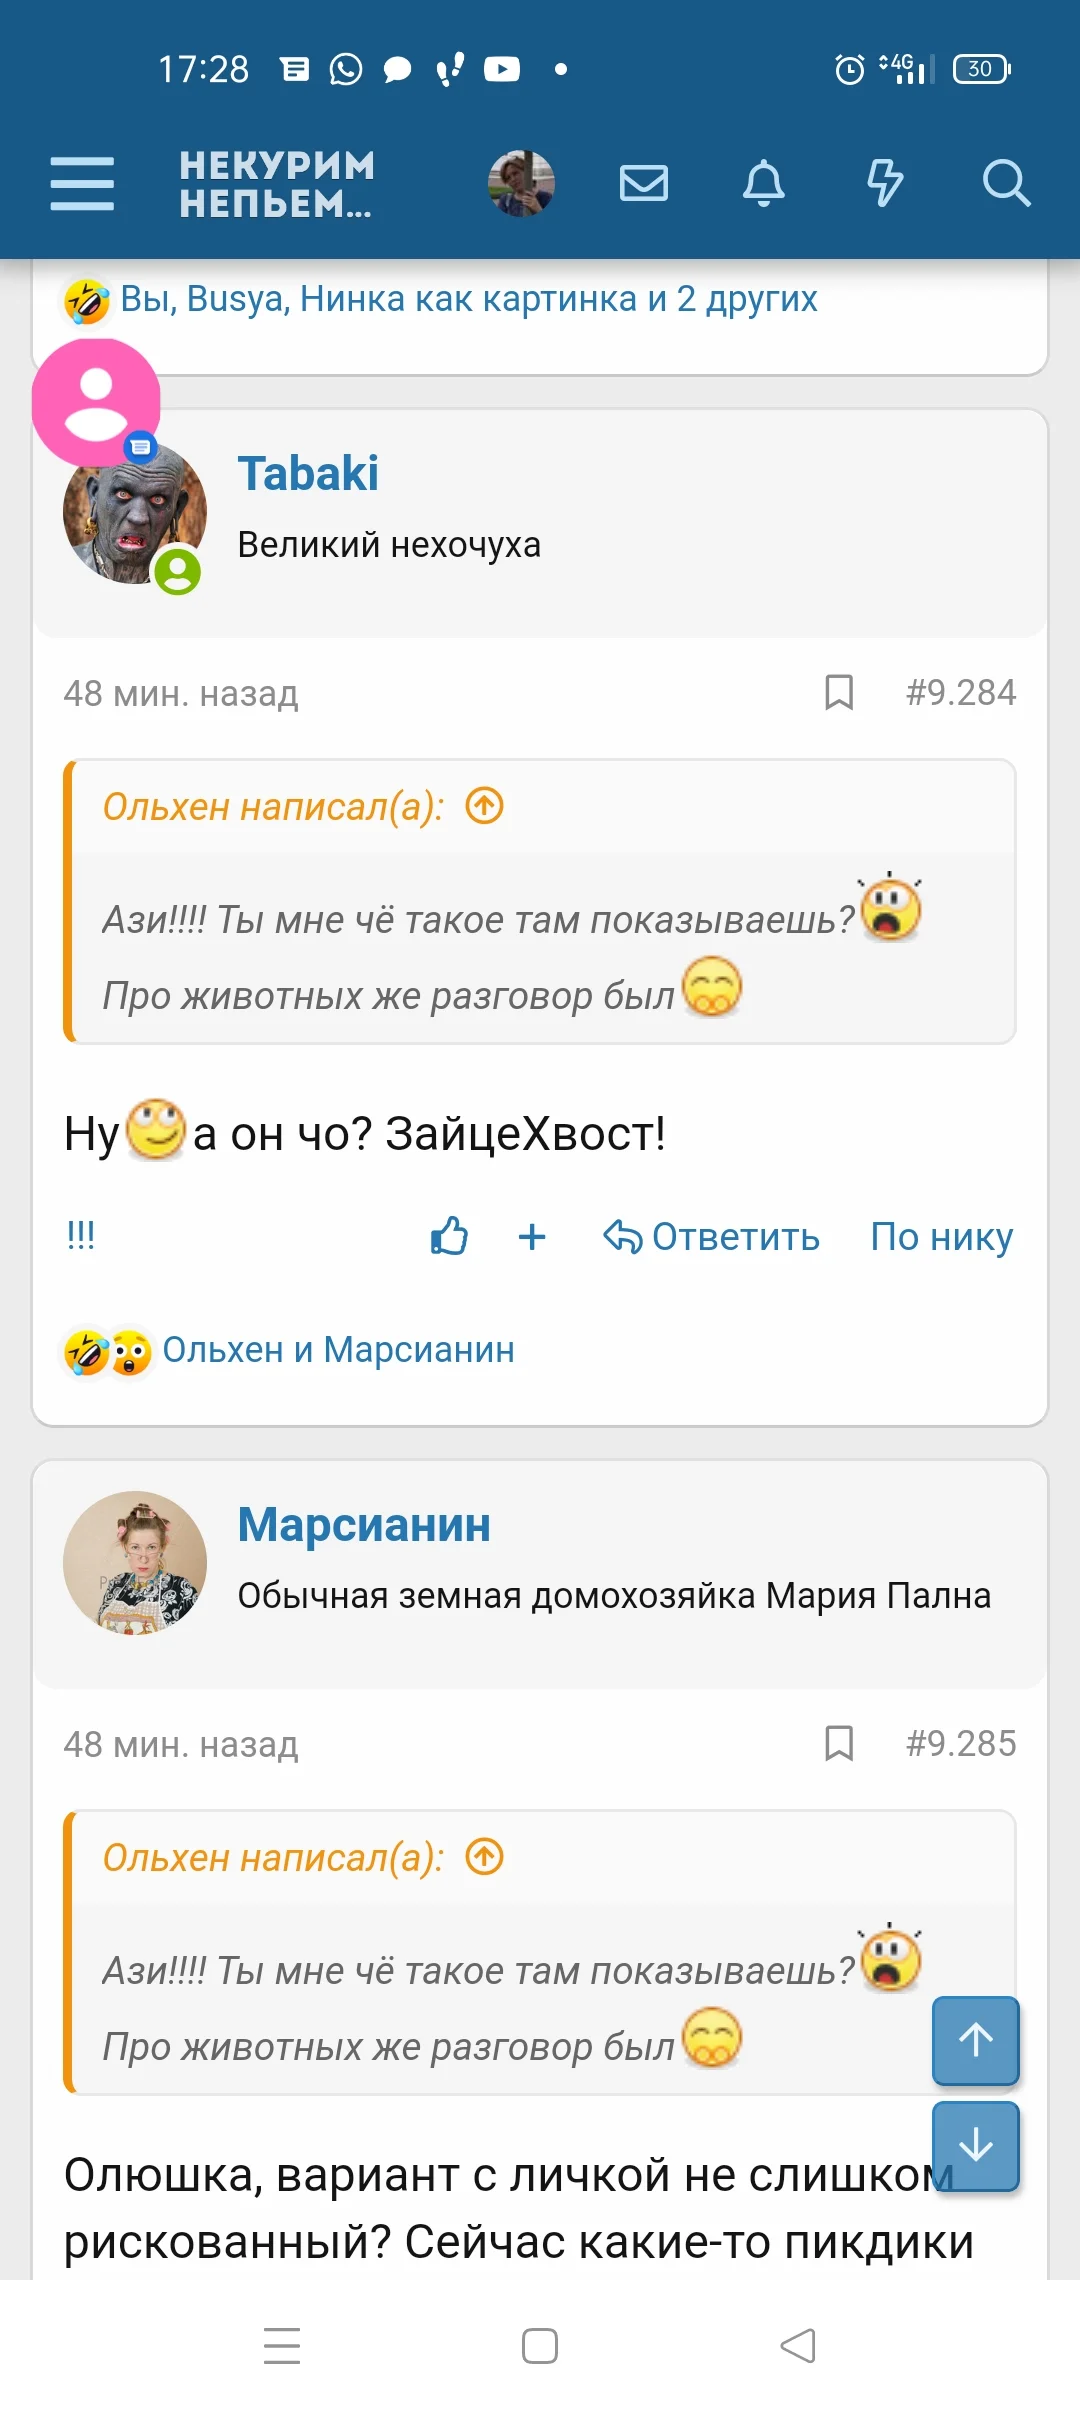Jump to Ольхен's quoted message via arrow in post #9.285

(484, 1857)
